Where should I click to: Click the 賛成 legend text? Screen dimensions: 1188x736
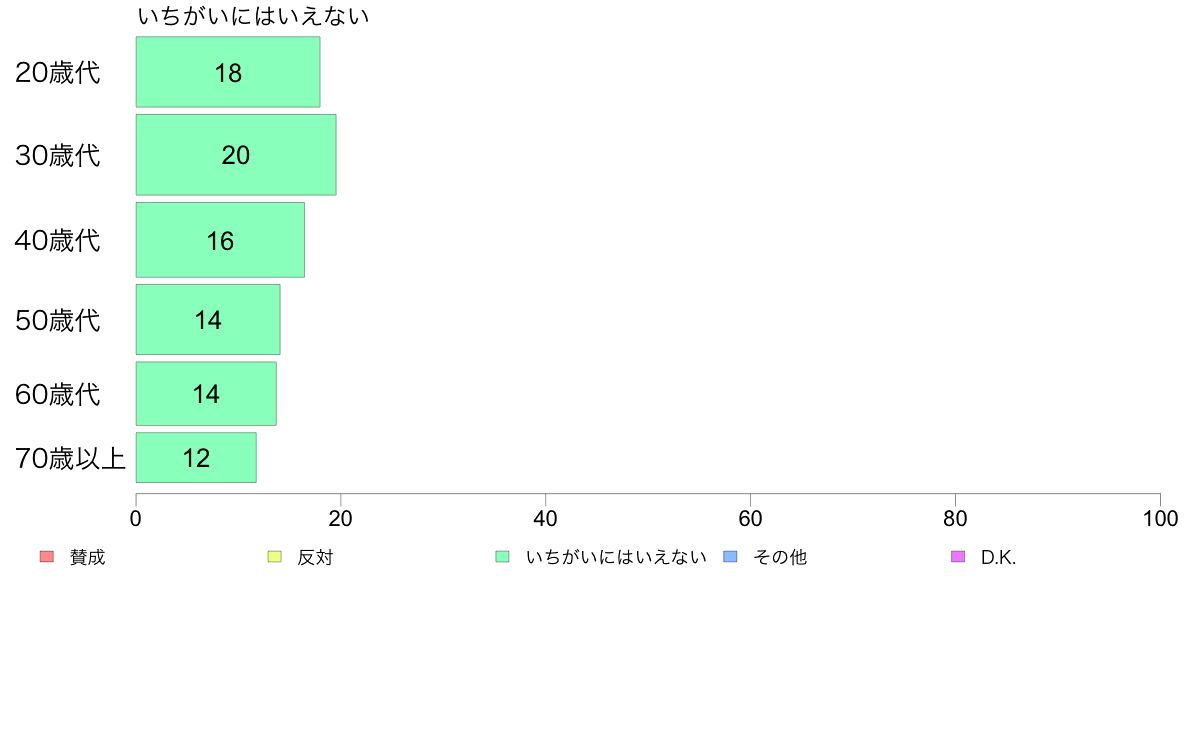(87, 557)
